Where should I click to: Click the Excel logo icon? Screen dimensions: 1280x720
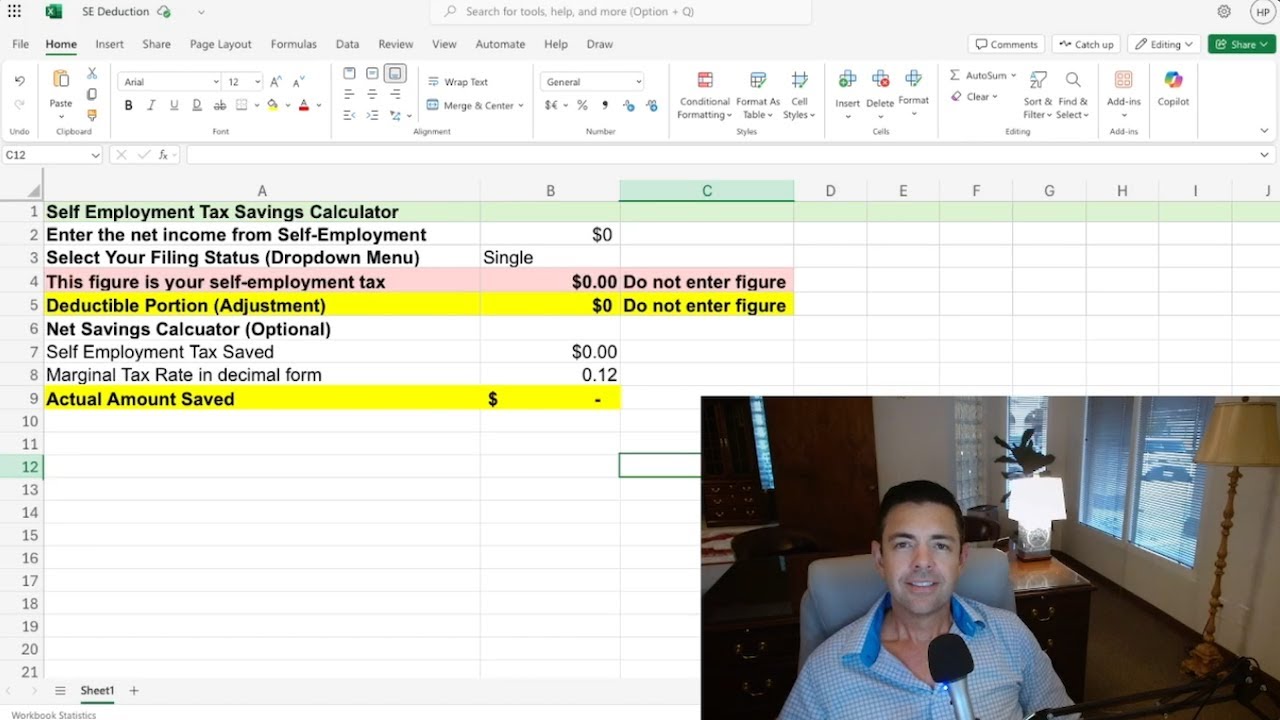(53, 12)
